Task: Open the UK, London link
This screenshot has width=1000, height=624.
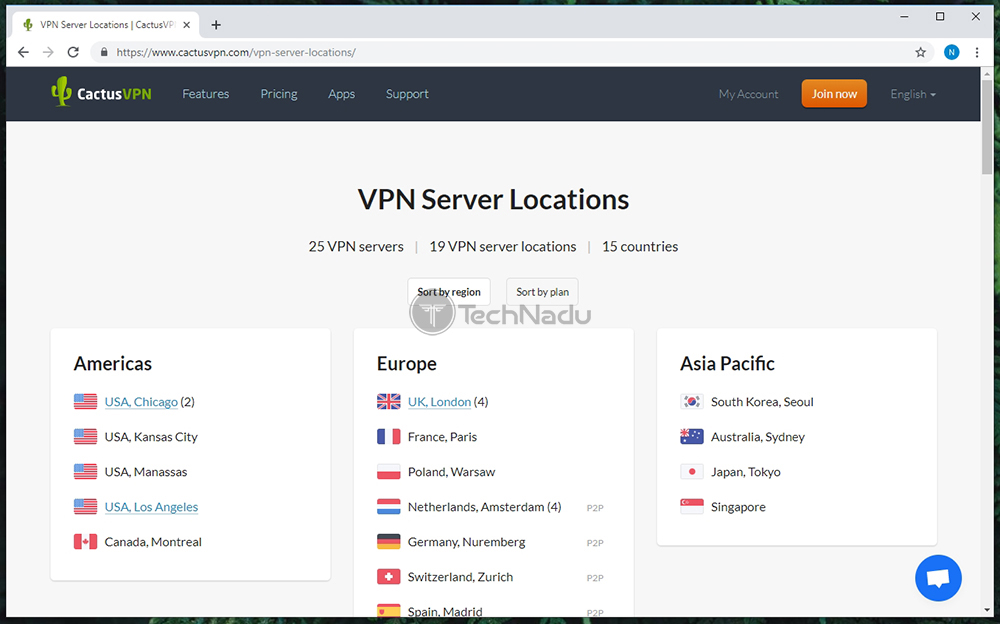Action: pyautogui.click(x=439, y=402)
